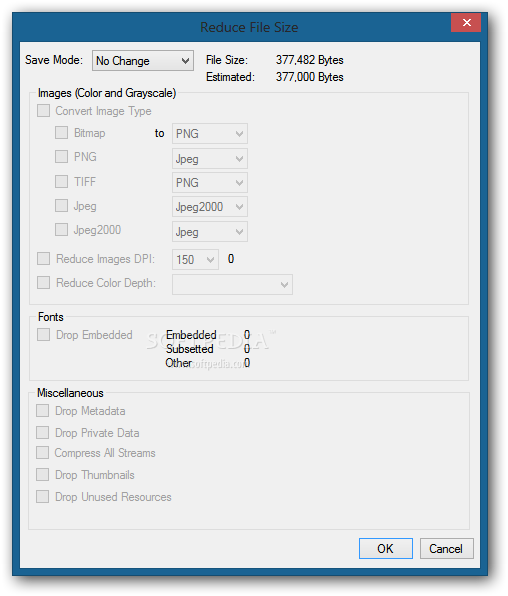The height and width of the screenshot is (596, 508).
Task: Click the Cancel button
Action: pyautogui.click(x=446, y=548)
